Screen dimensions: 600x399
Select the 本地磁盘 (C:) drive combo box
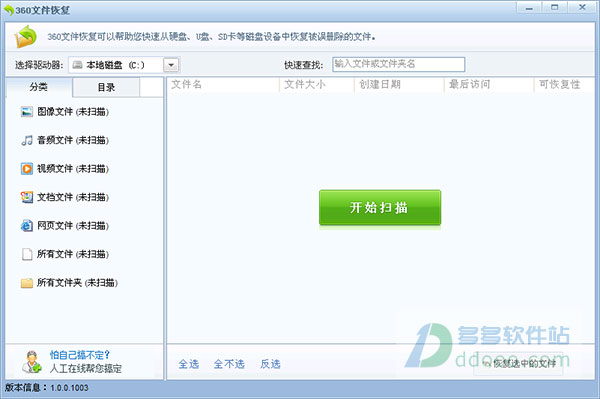(124, 65)
